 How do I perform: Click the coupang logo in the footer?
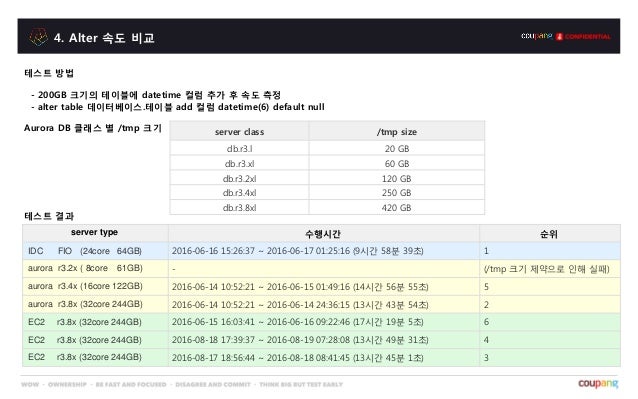[x=598, y=384]
